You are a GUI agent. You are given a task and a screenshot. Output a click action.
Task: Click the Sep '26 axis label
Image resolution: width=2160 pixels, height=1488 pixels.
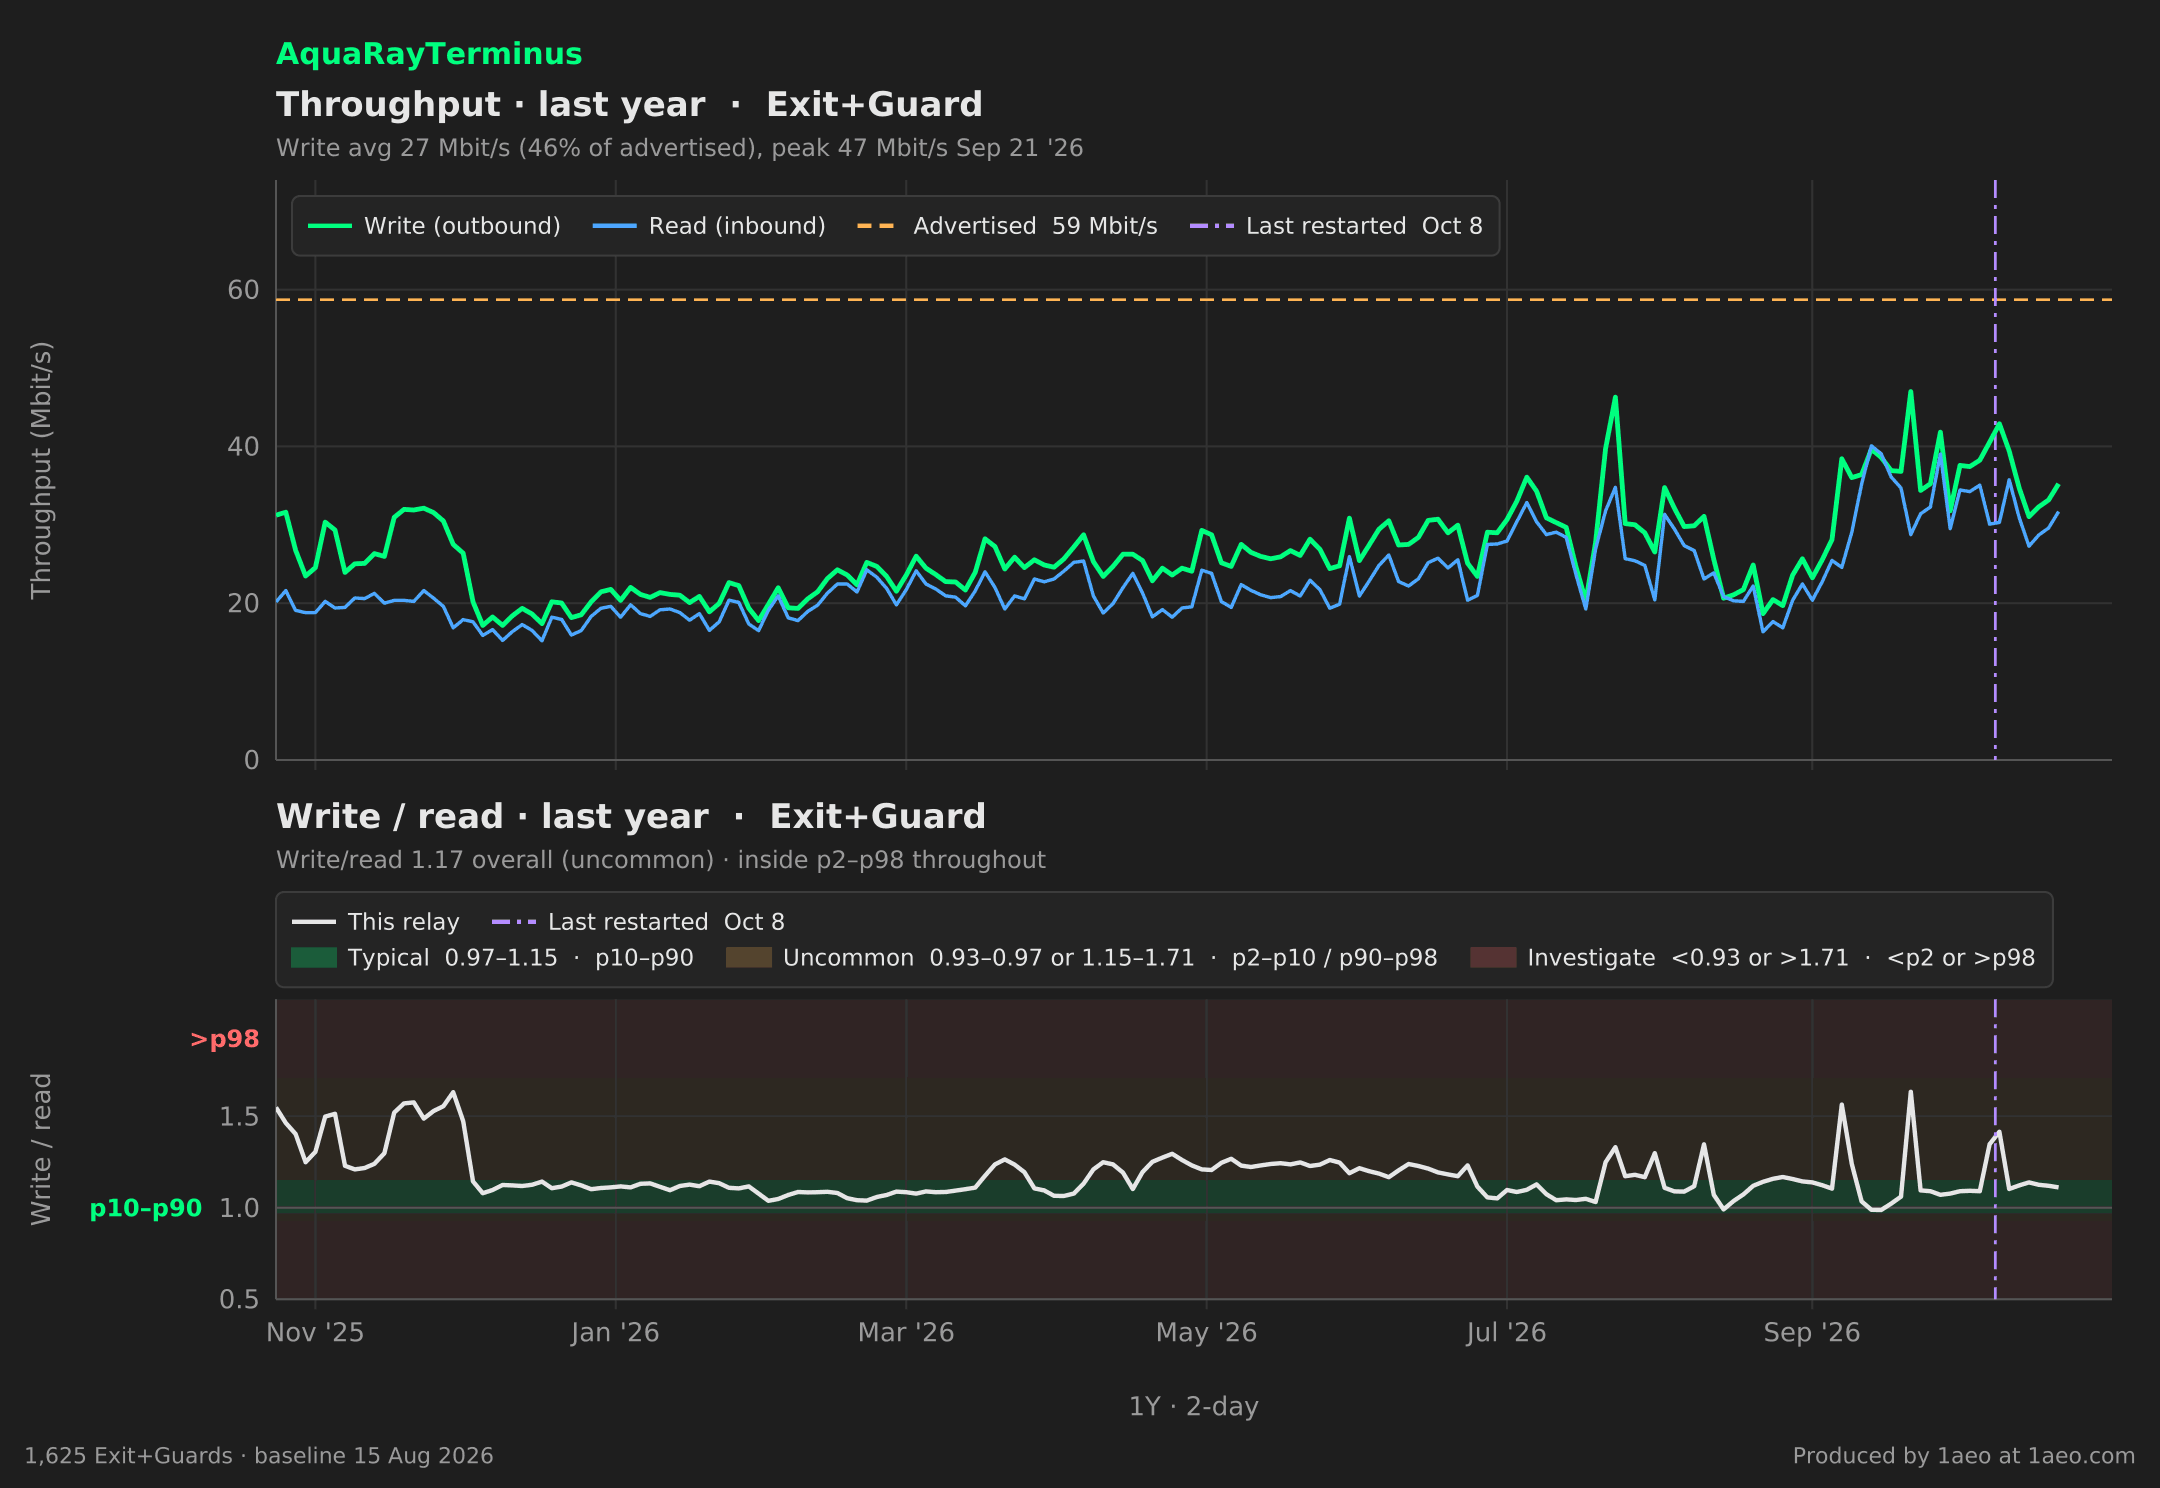[x=1812, y=1333]
